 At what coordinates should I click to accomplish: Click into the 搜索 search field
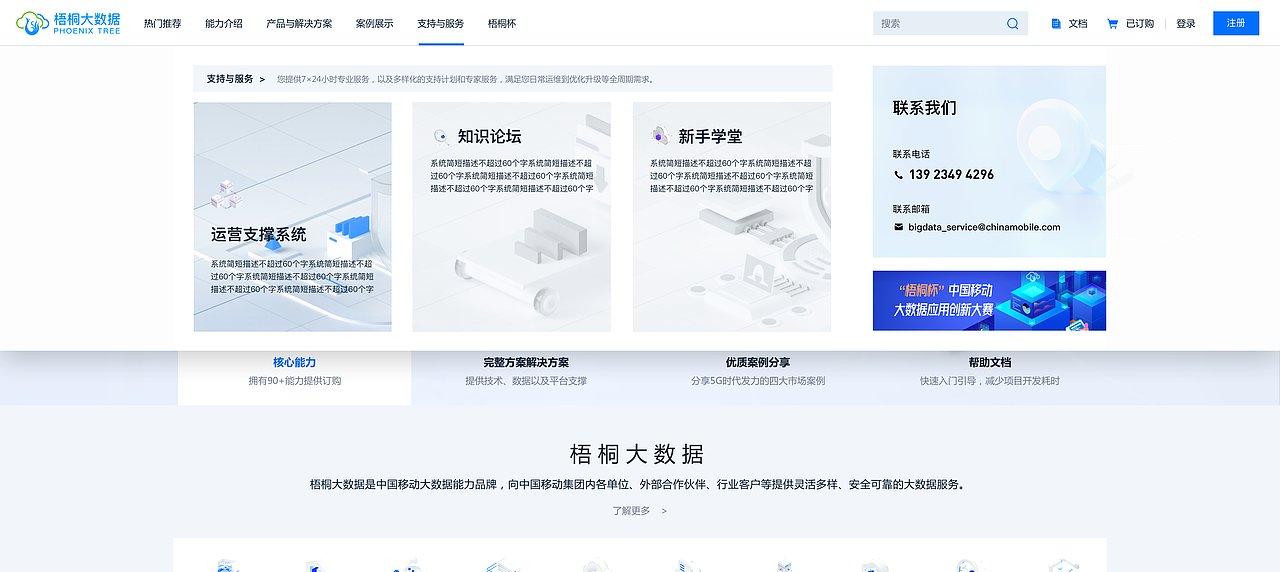click(x=950, y=24)
